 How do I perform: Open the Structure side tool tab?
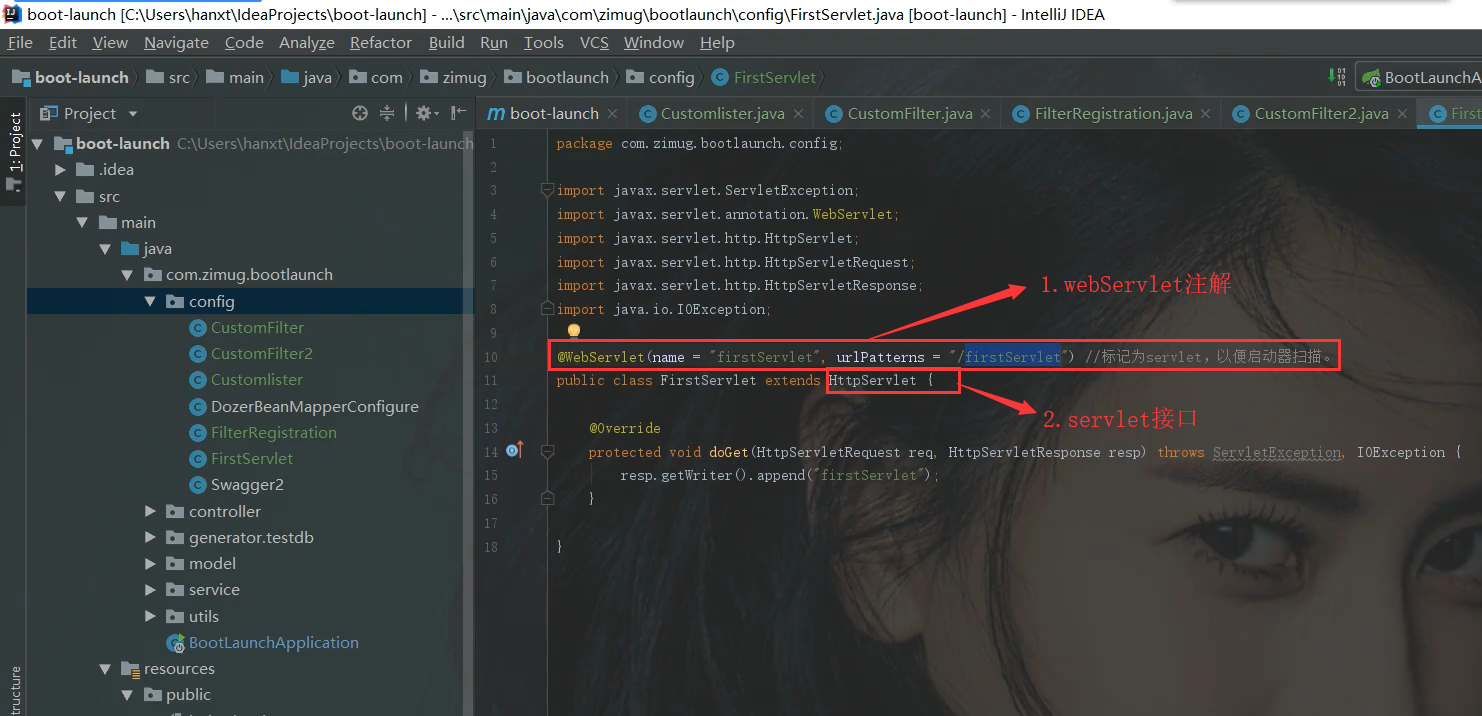14,692
